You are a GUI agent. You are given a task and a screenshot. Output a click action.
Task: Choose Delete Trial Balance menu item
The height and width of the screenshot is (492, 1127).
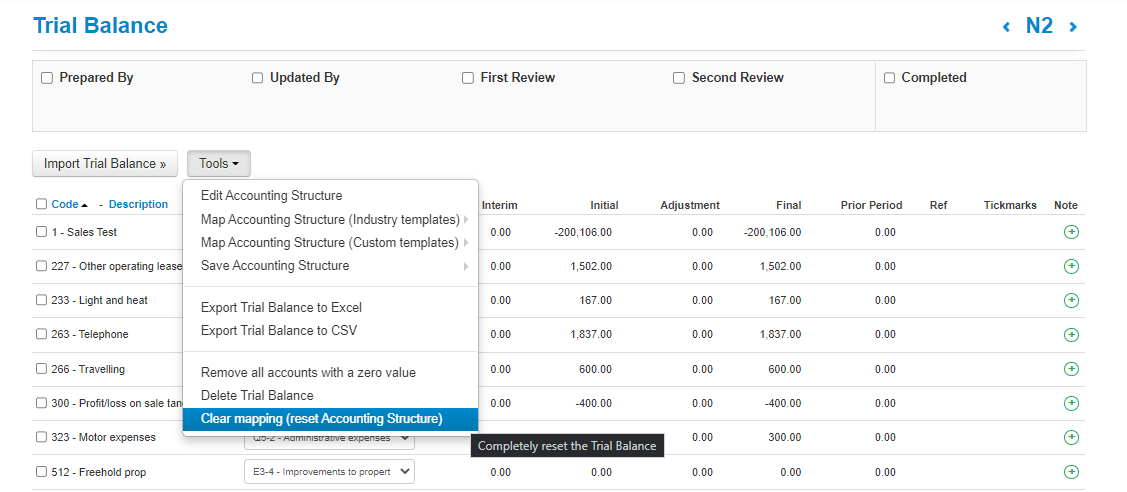pos(331,396)
